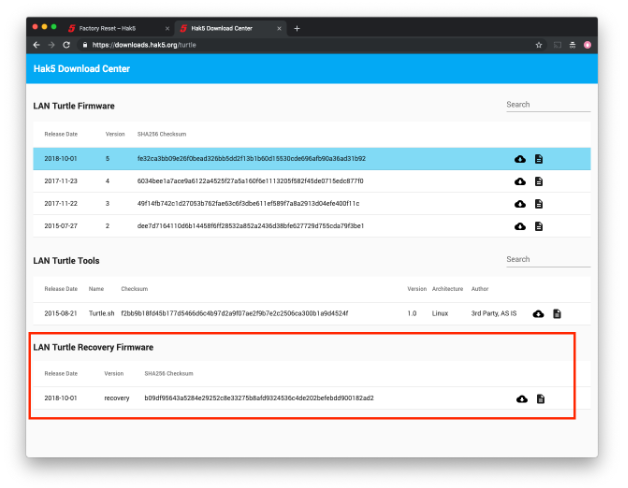Image resolution: width=628 pixels, height=488 pixels.
Task: Open release notes for firmware version 3
Action: (x=539, y=204)
